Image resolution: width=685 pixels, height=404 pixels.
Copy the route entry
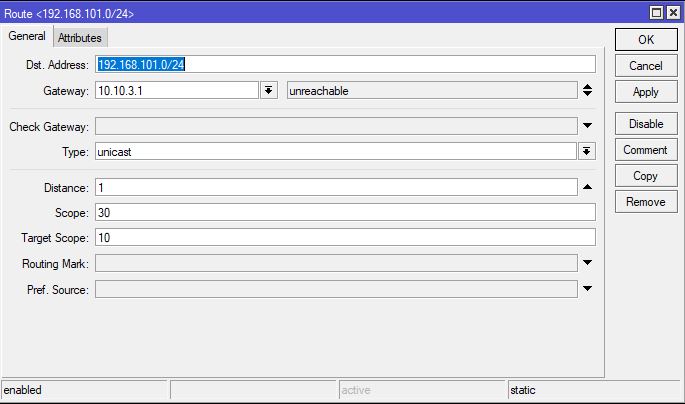pos(646,176)
